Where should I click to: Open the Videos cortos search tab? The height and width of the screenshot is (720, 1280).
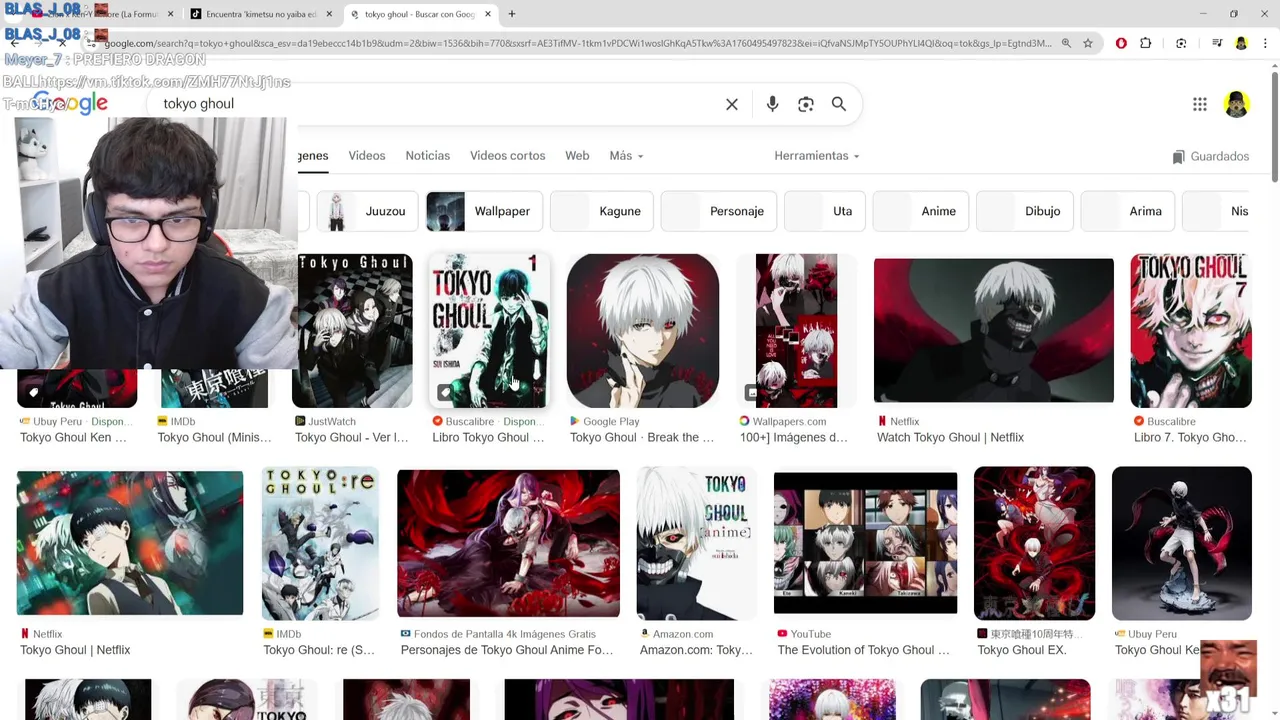pyautogui.click(x=508, y=156)
